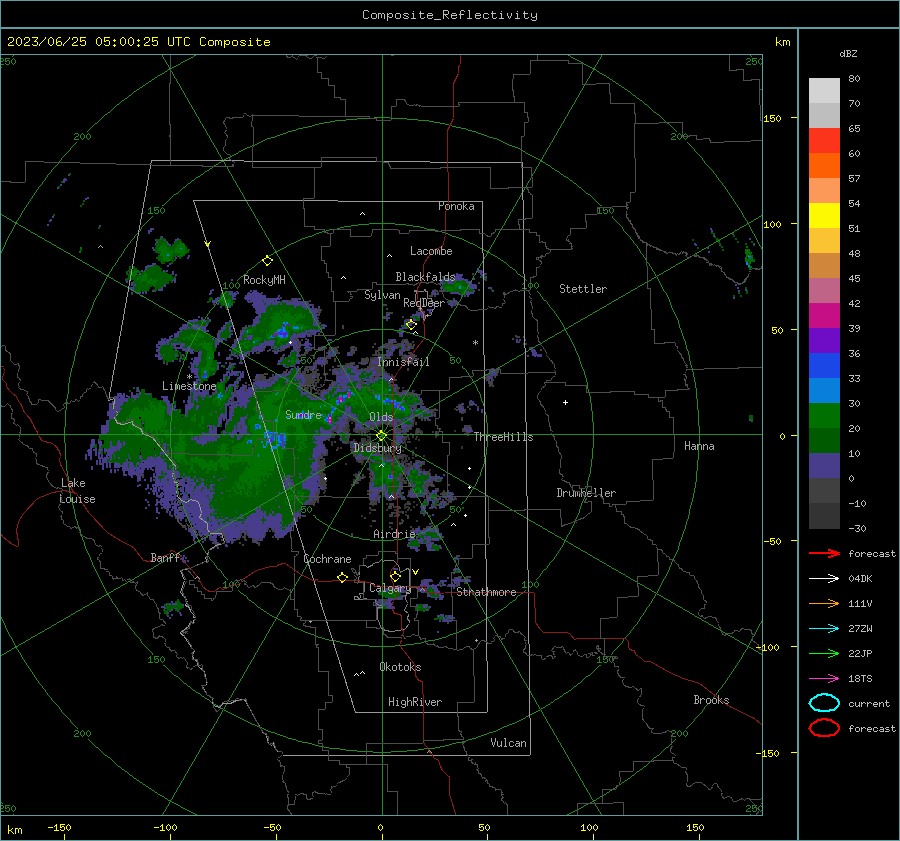Click the Didsbury label
This screenshot has height=841, width=900.
tap(377, 448)
